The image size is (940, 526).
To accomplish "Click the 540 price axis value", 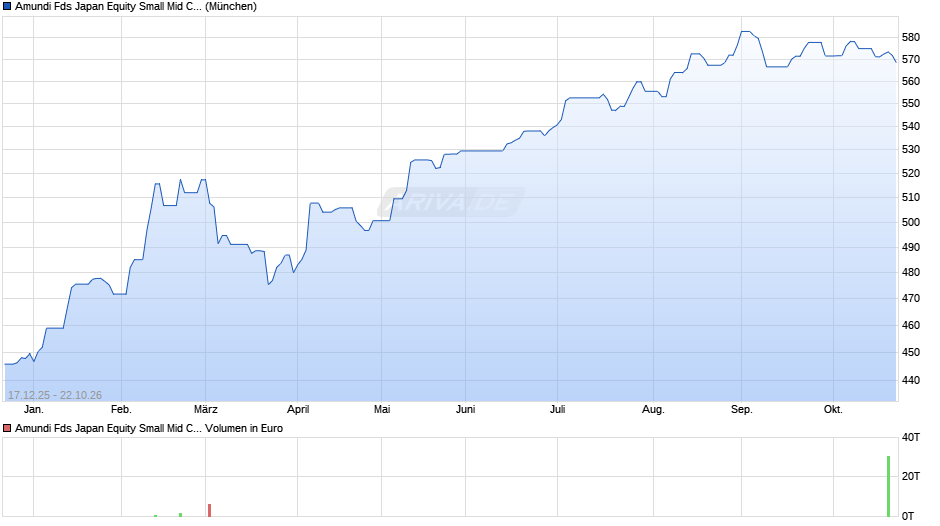I will 911,127.
